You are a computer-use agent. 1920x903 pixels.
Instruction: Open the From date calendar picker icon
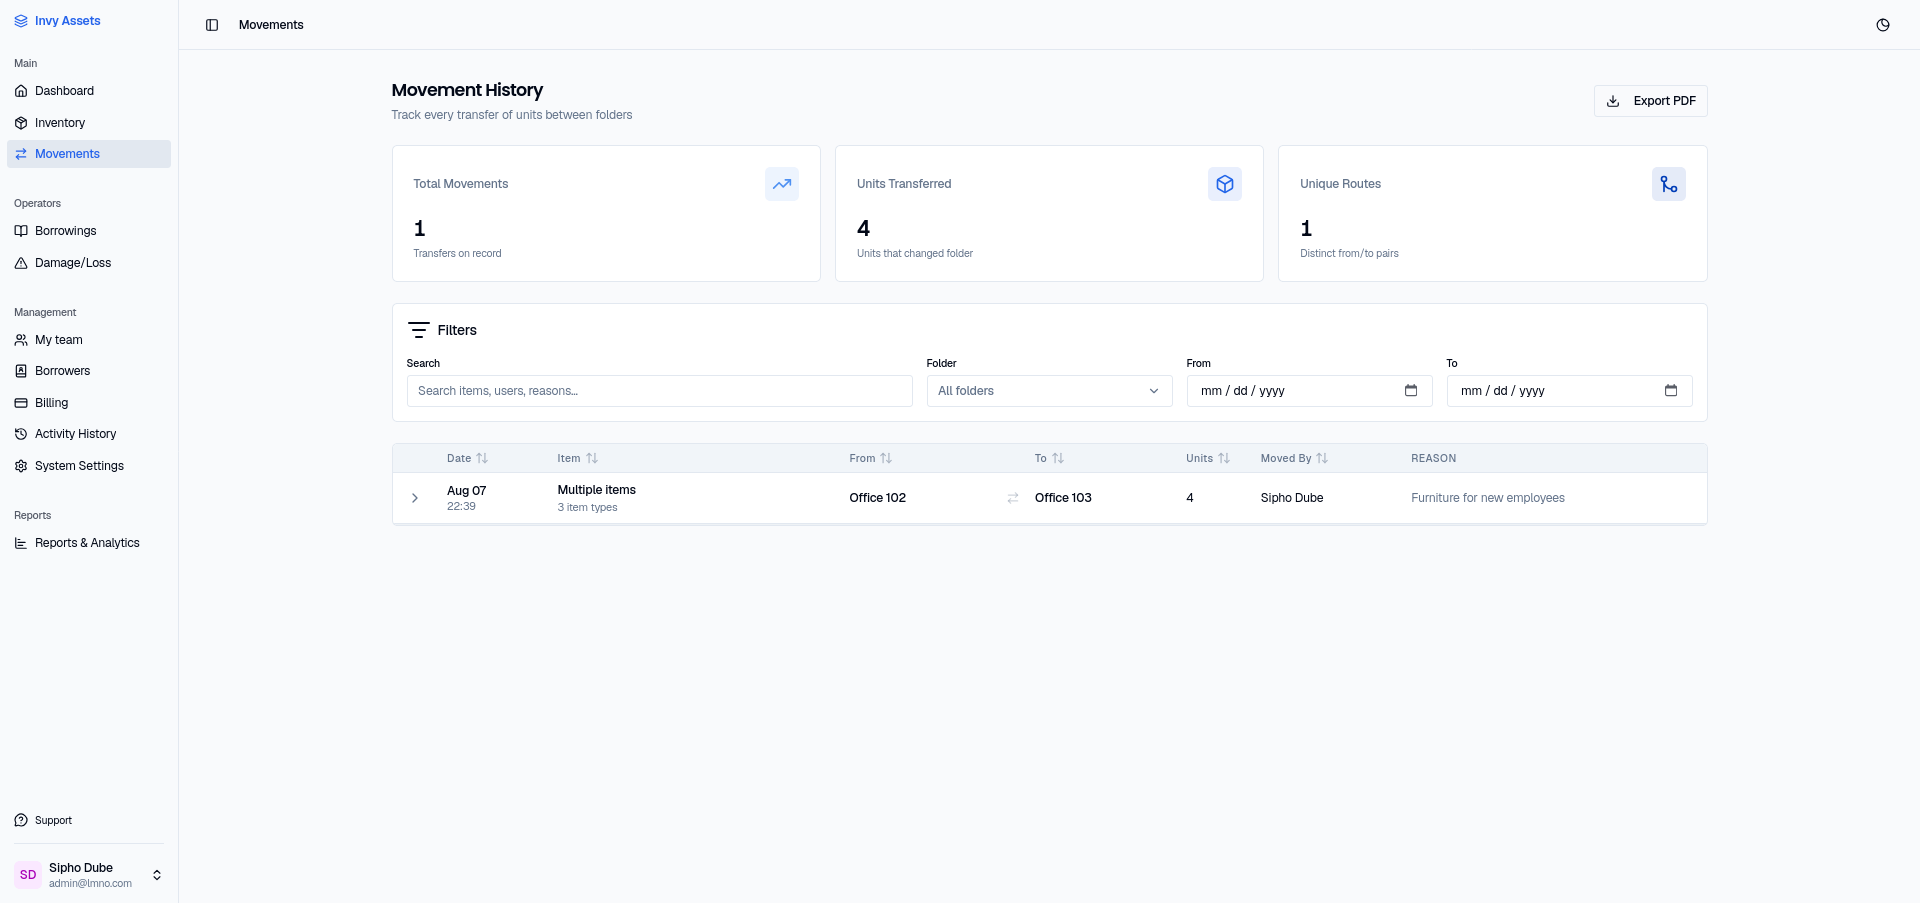click(x=1411, y=391)
